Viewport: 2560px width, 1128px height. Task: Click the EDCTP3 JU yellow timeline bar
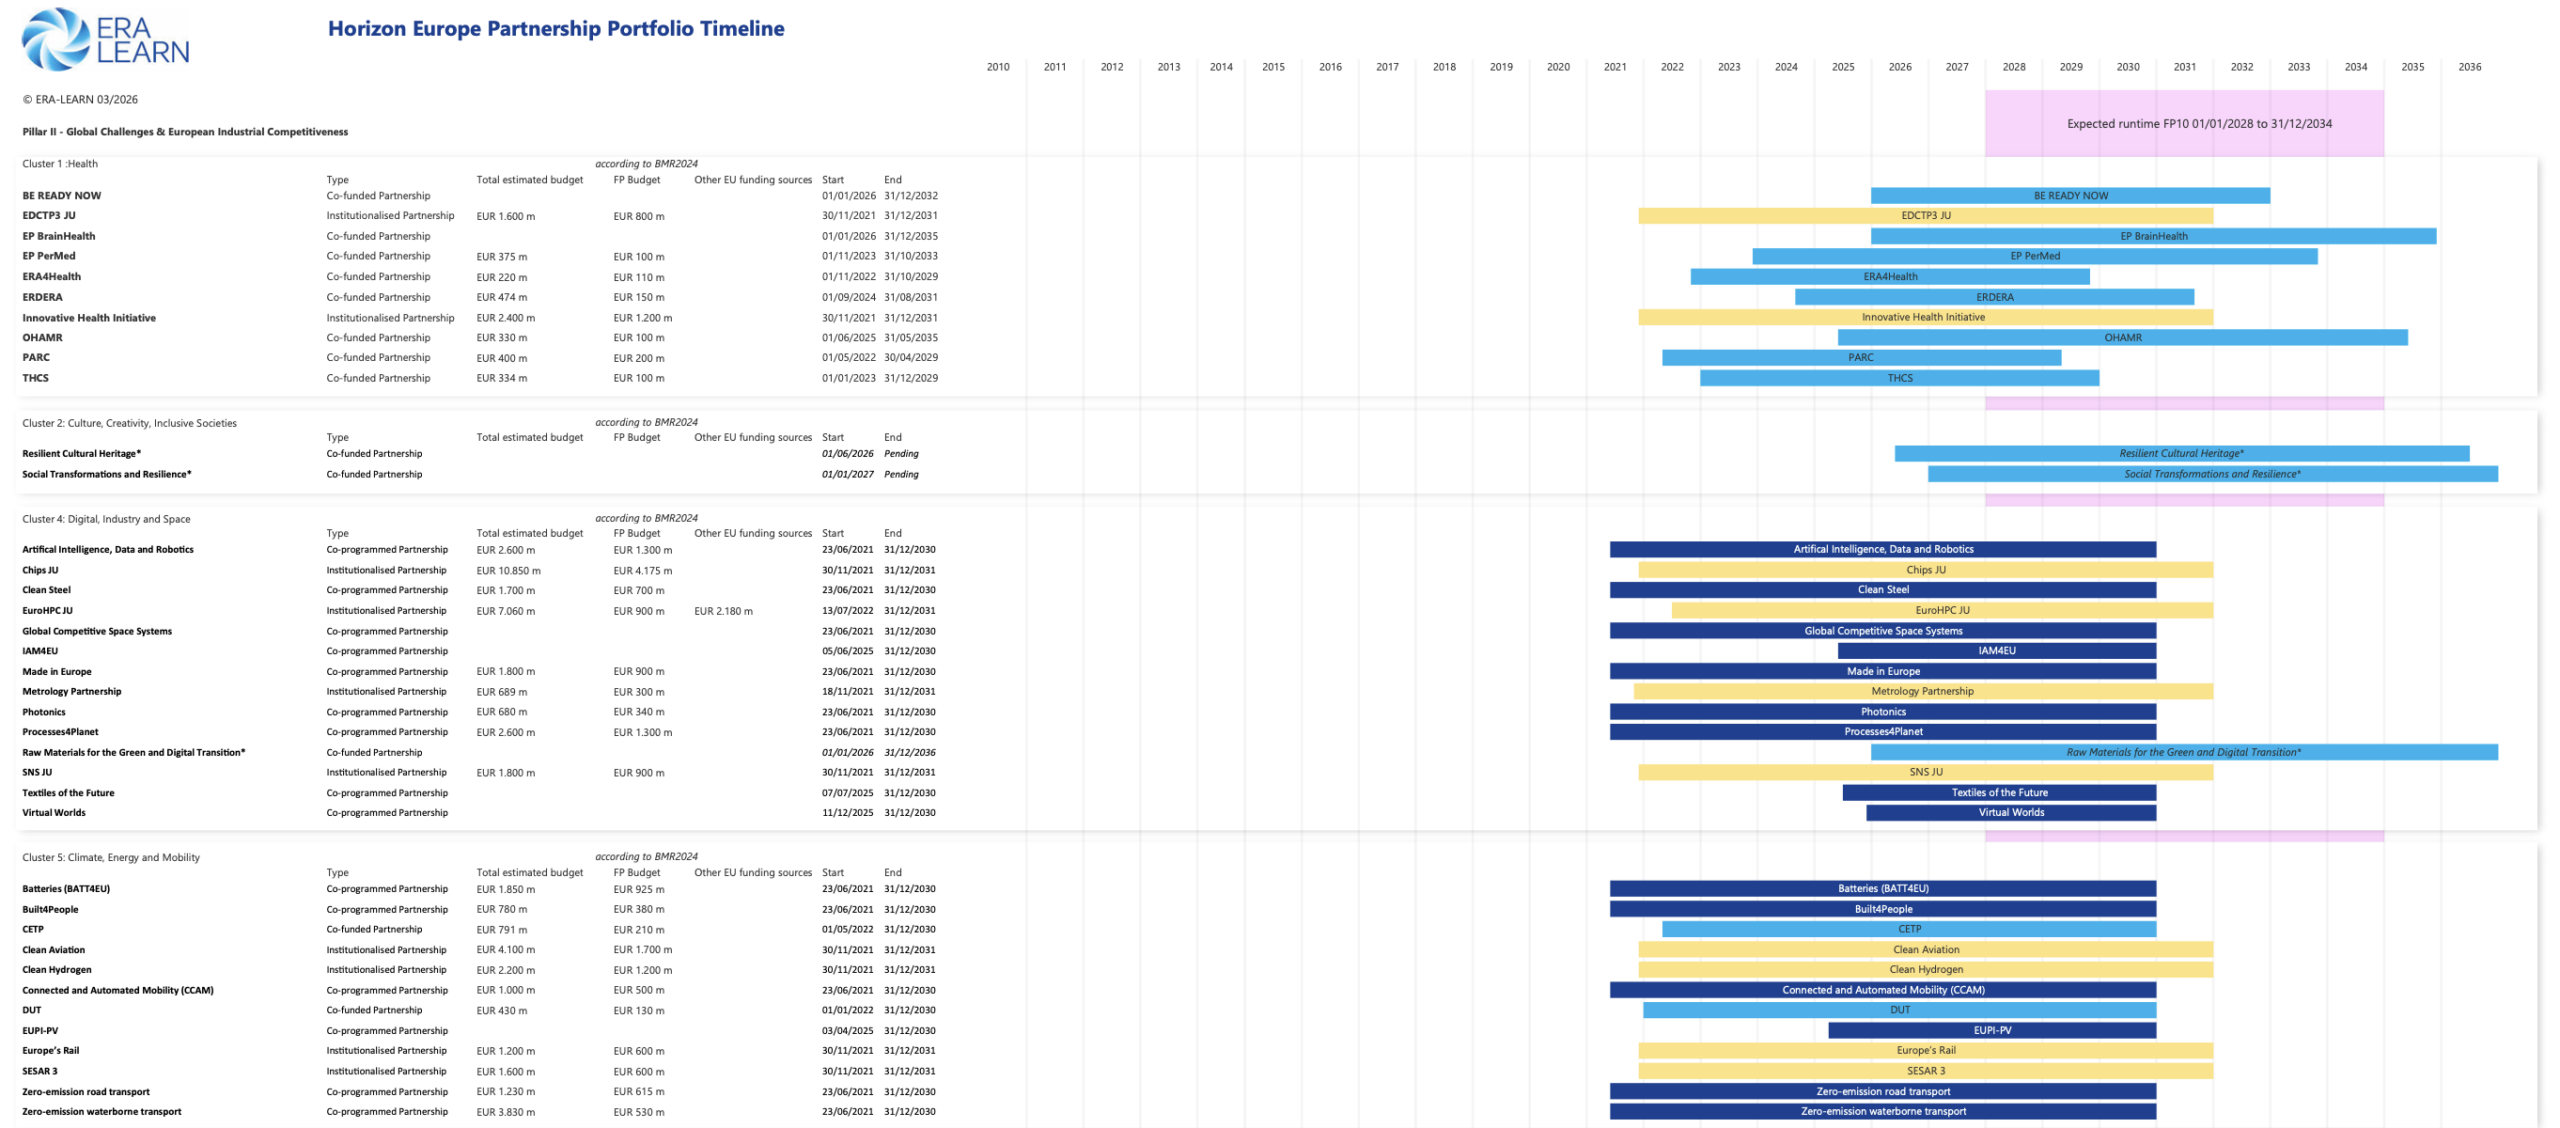[x=1924, y=216]
